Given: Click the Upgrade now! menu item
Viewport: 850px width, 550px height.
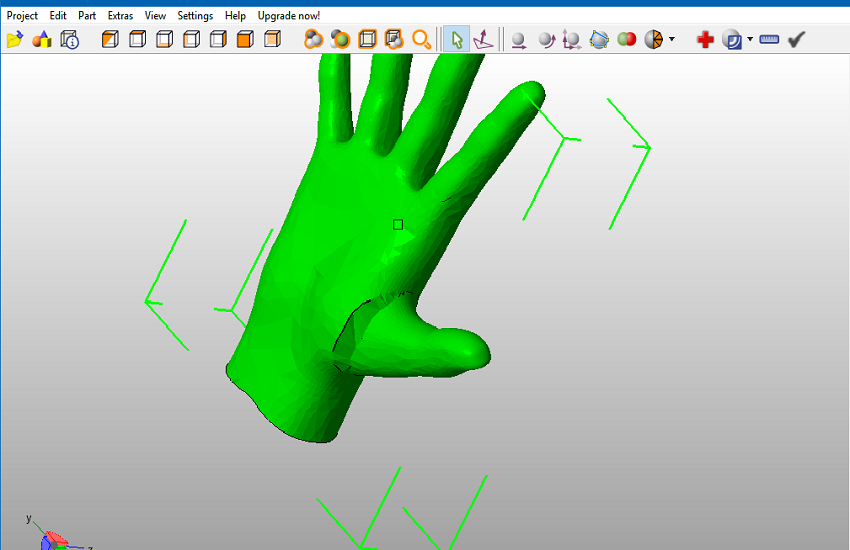Looking at the screenshot, I should (x=289, y=16).
